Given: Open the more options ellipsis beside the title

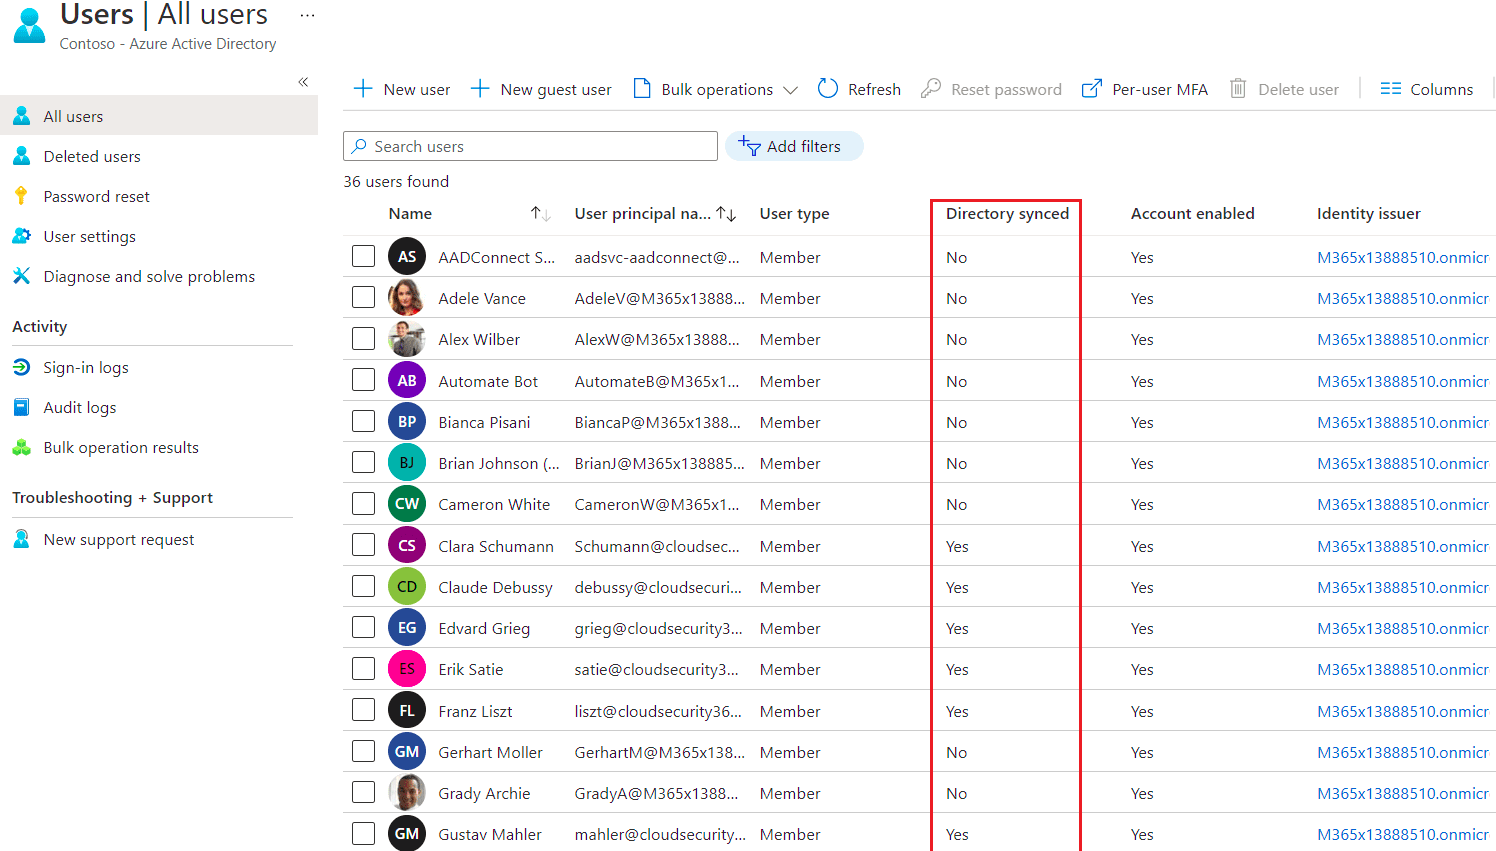Looking at the screenshot, I should [x=307, y=16].
